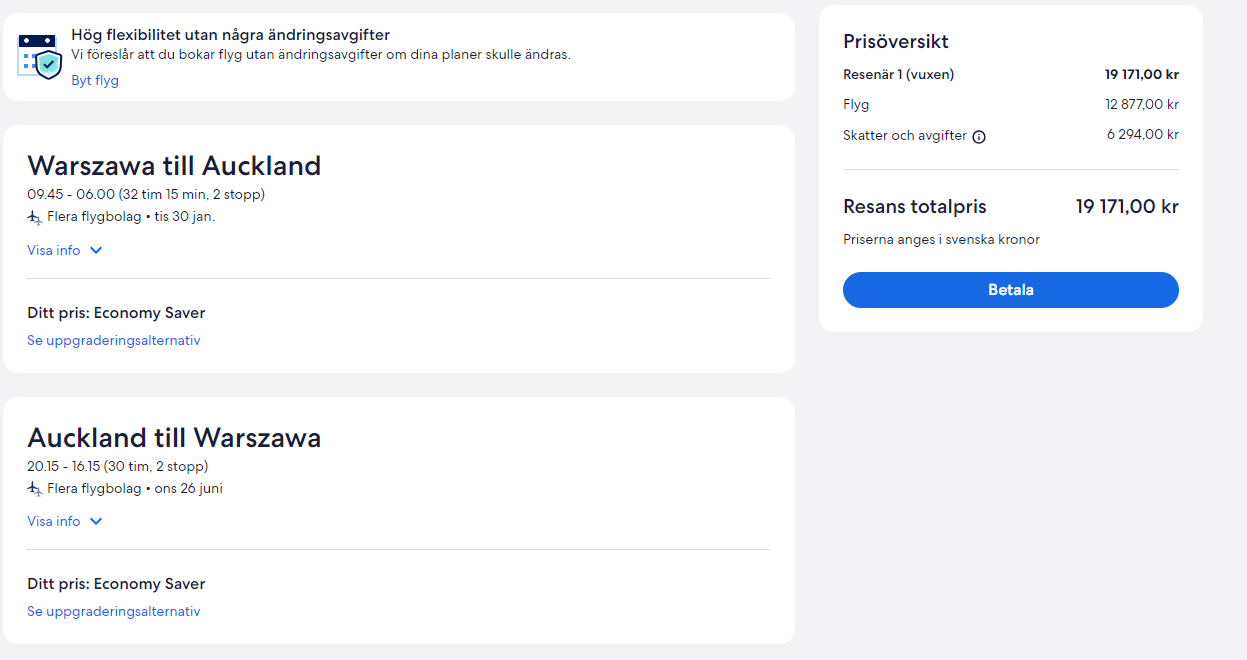The image size is (1247, 660).
Task: Open Se uppgraderingsalternativ for Auckland–Warszawa flight
Action: 114,612
